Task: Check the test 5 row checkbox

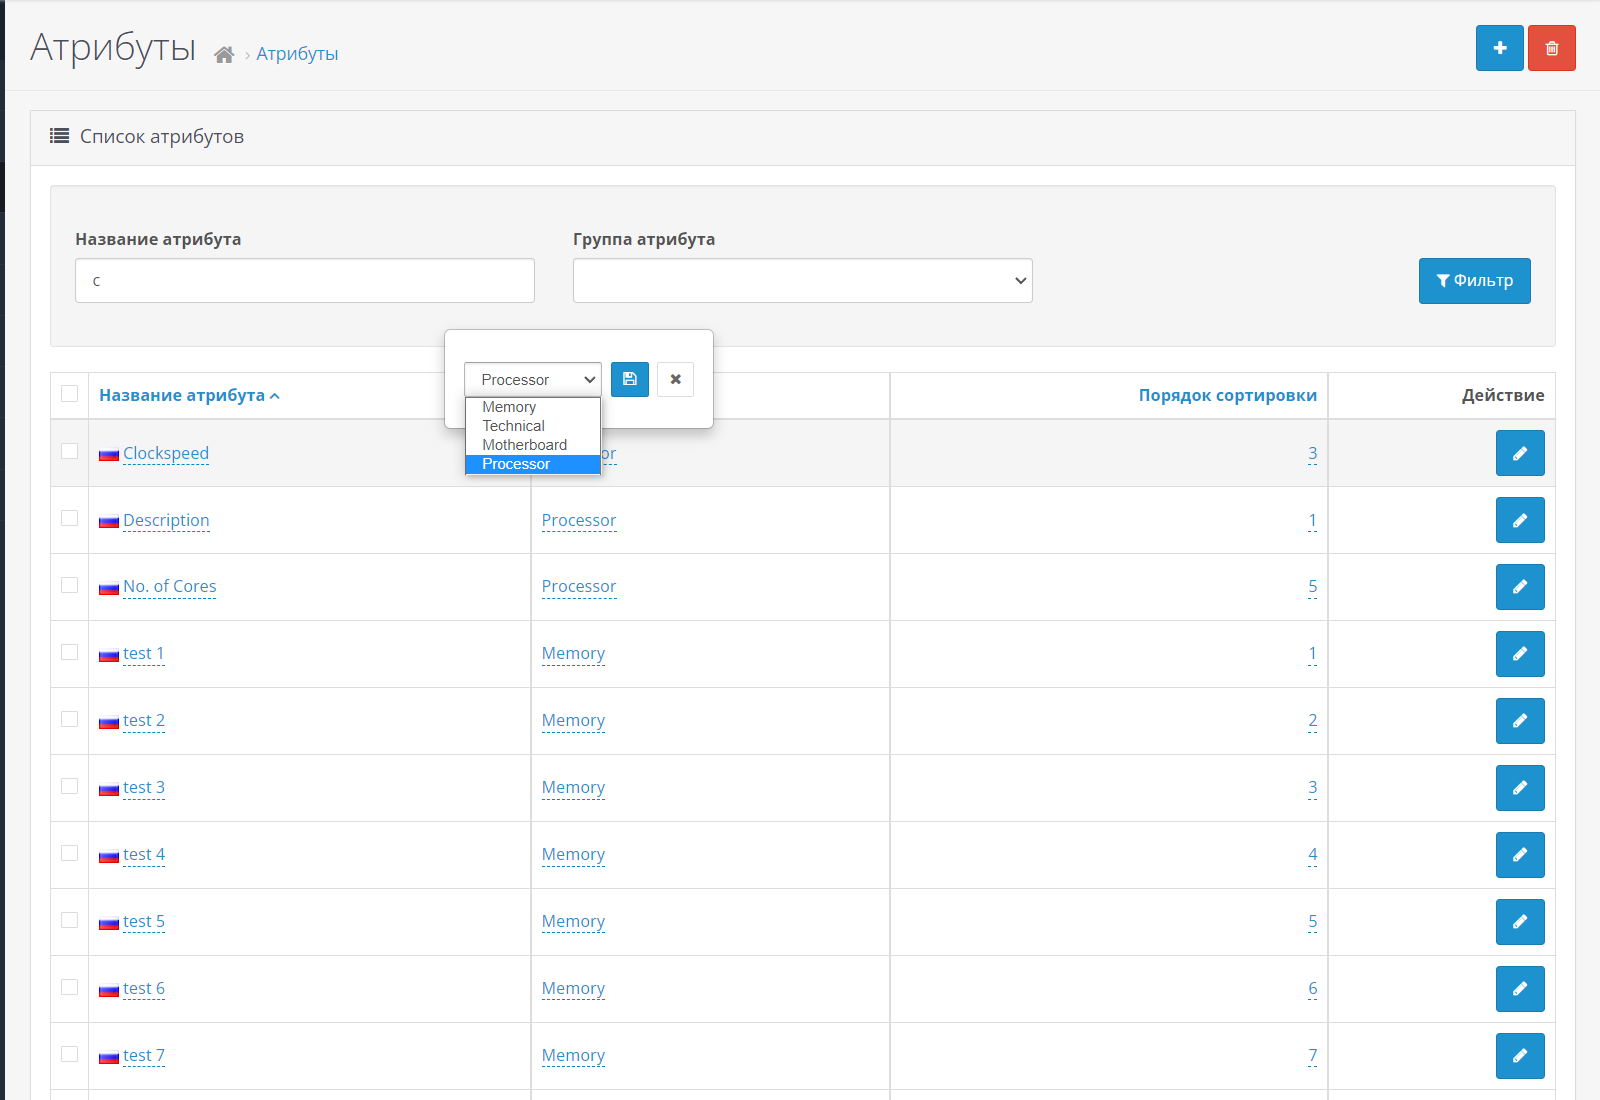Action: tap(69, 920)
